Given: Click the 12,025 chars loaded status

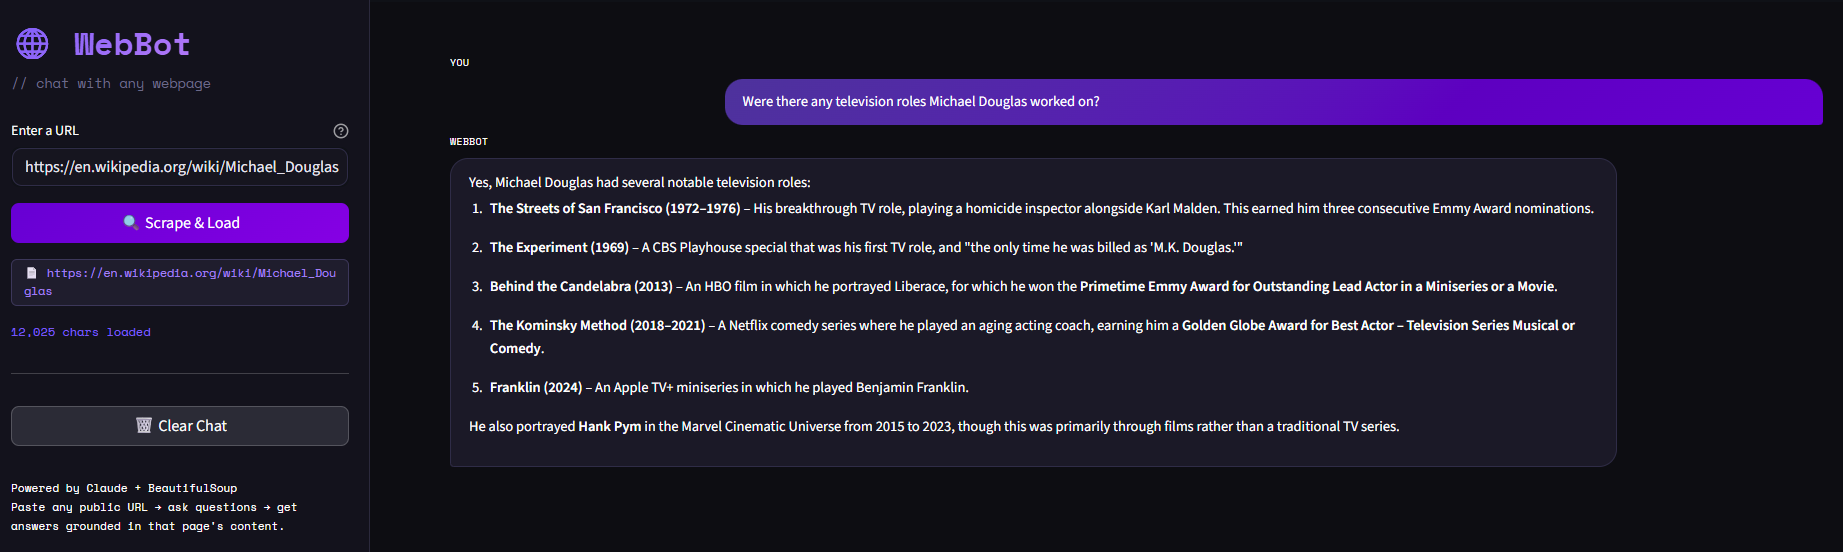Looking at the screenshot, I should point(81,332).
